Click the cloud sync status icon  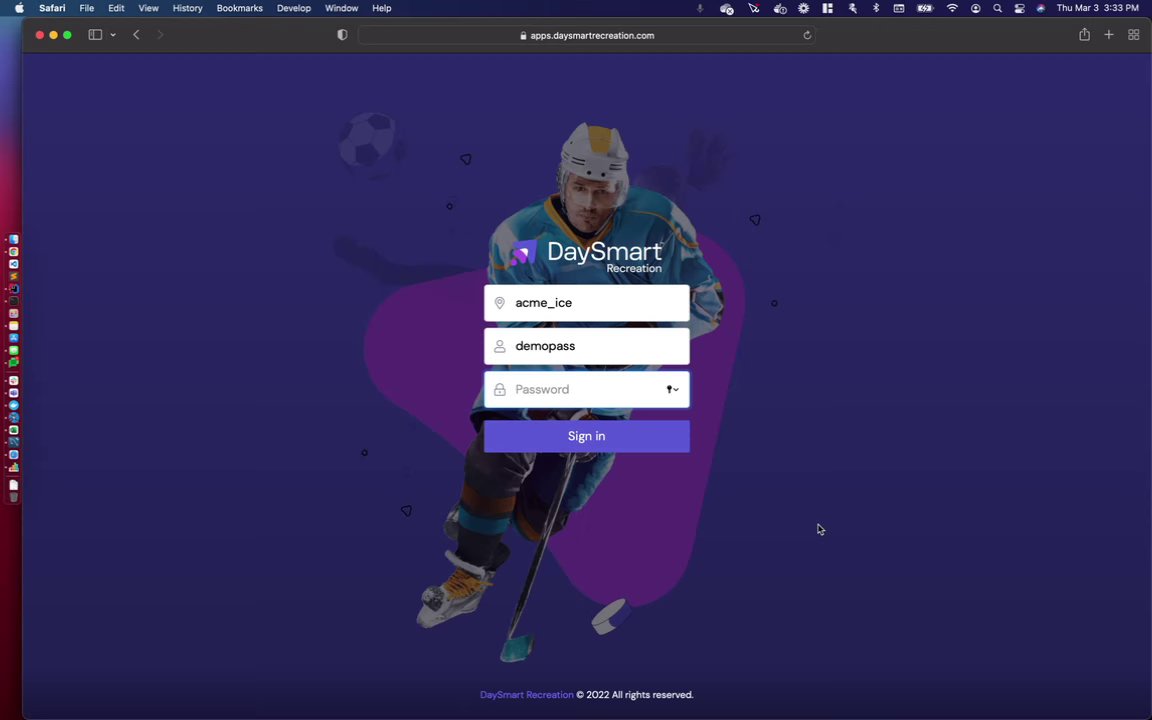pyautogui.click(x=727, y=9)
